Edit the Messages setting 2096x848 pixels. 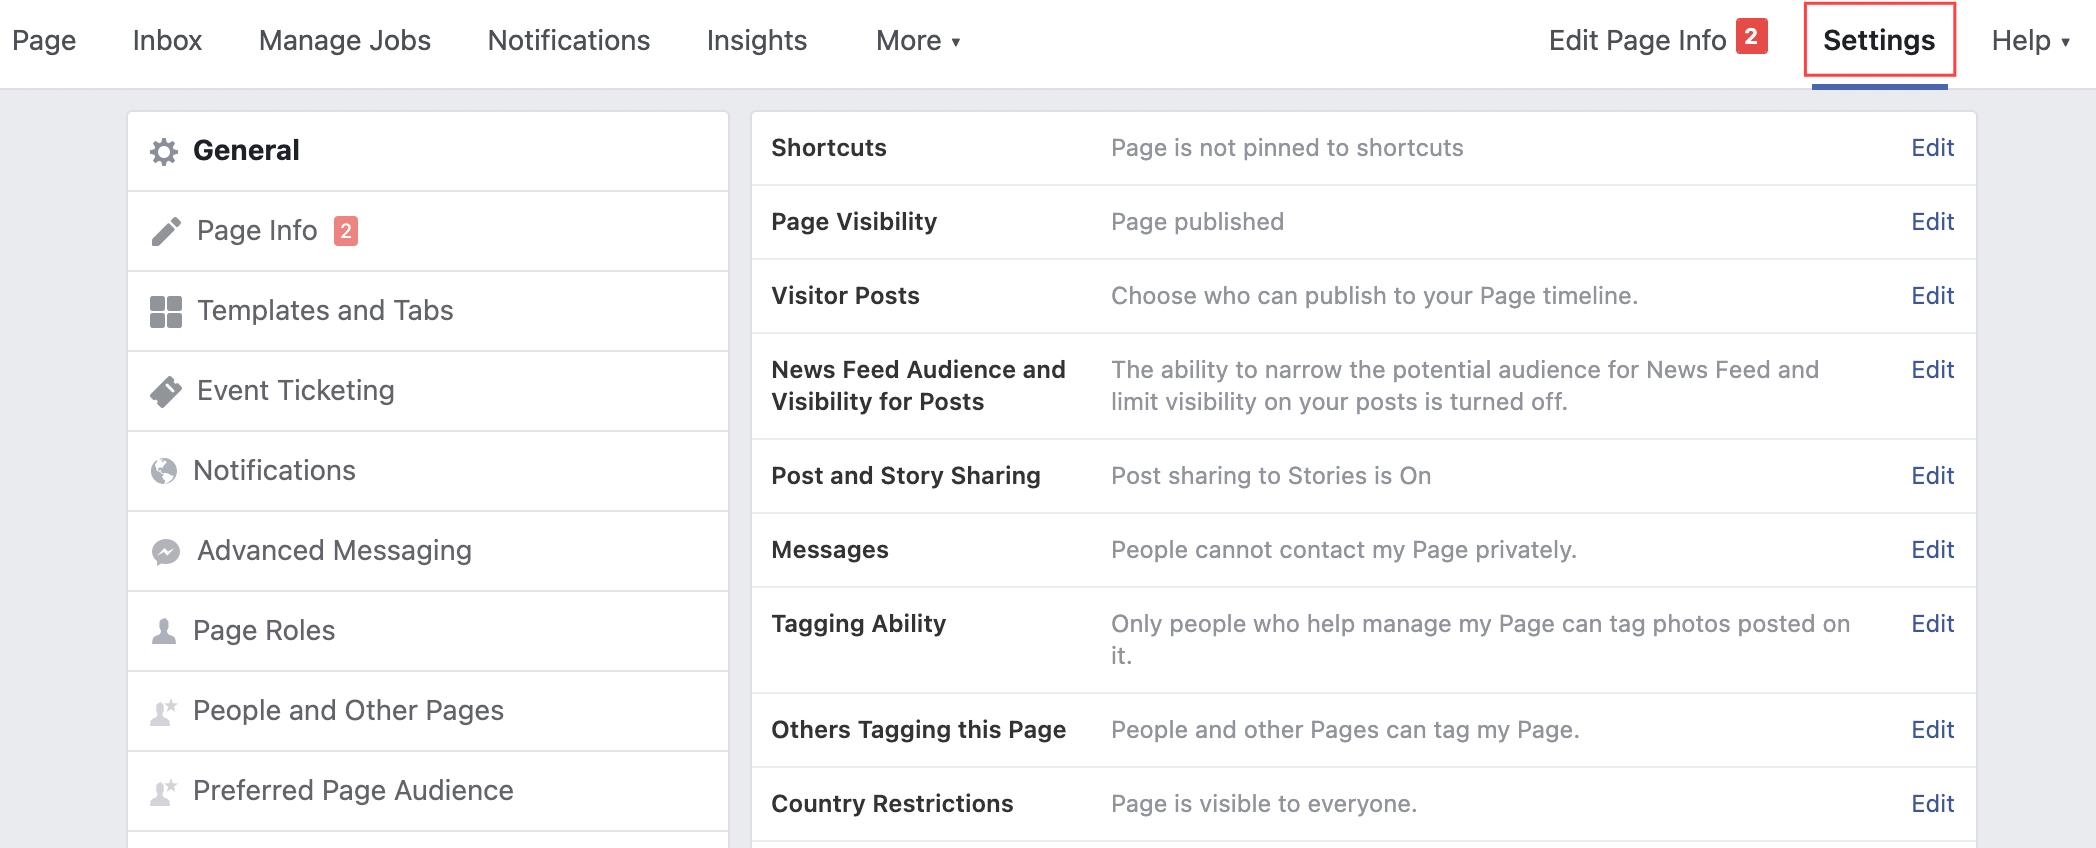[1932, 550]
